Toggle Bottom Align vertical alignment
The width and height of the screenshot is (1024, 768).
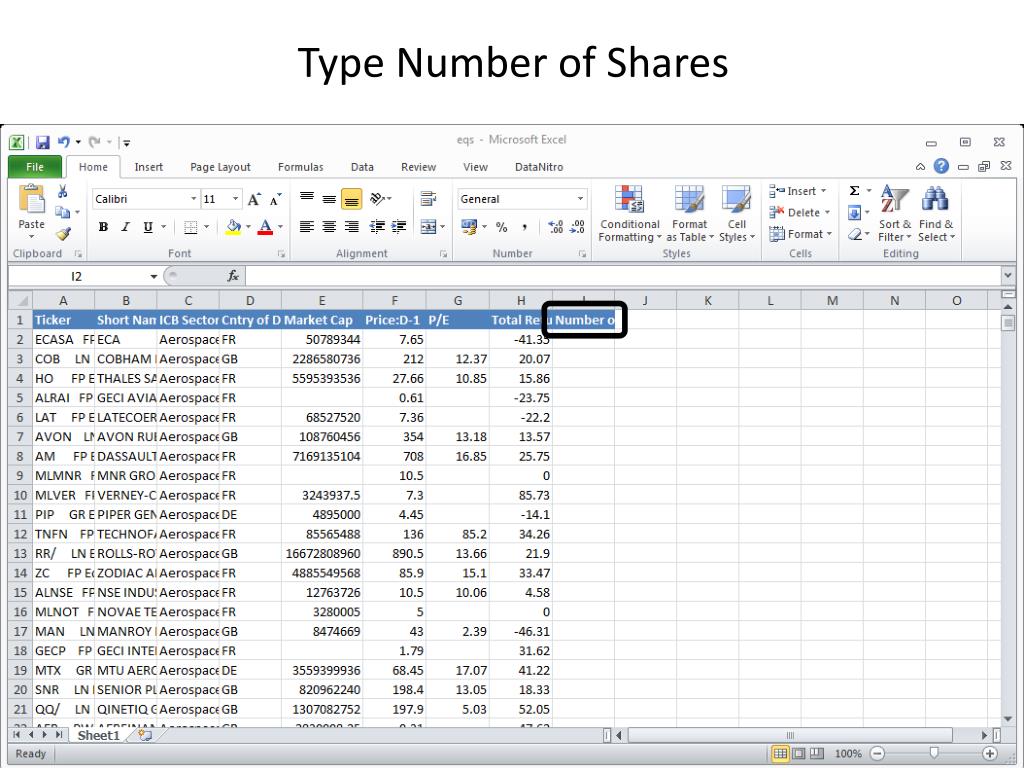point(351,199)
